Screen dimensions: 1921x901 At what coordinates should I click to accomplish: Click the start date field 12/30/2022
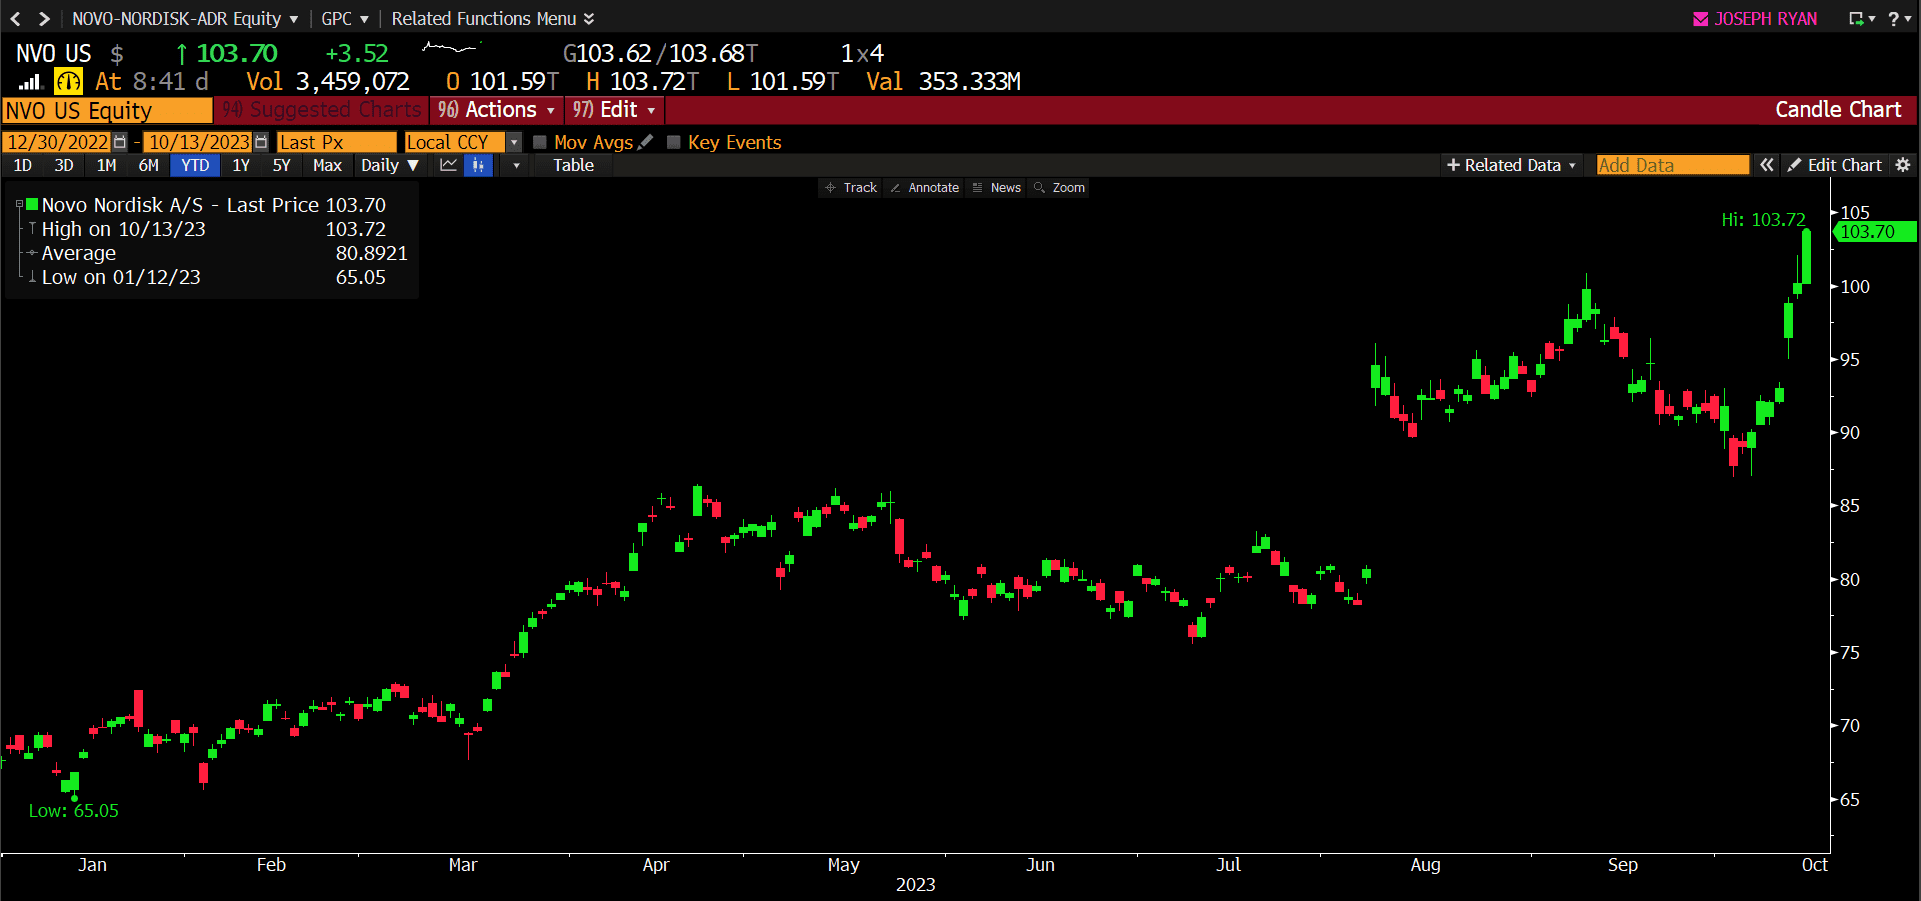(x=58, y=142)
